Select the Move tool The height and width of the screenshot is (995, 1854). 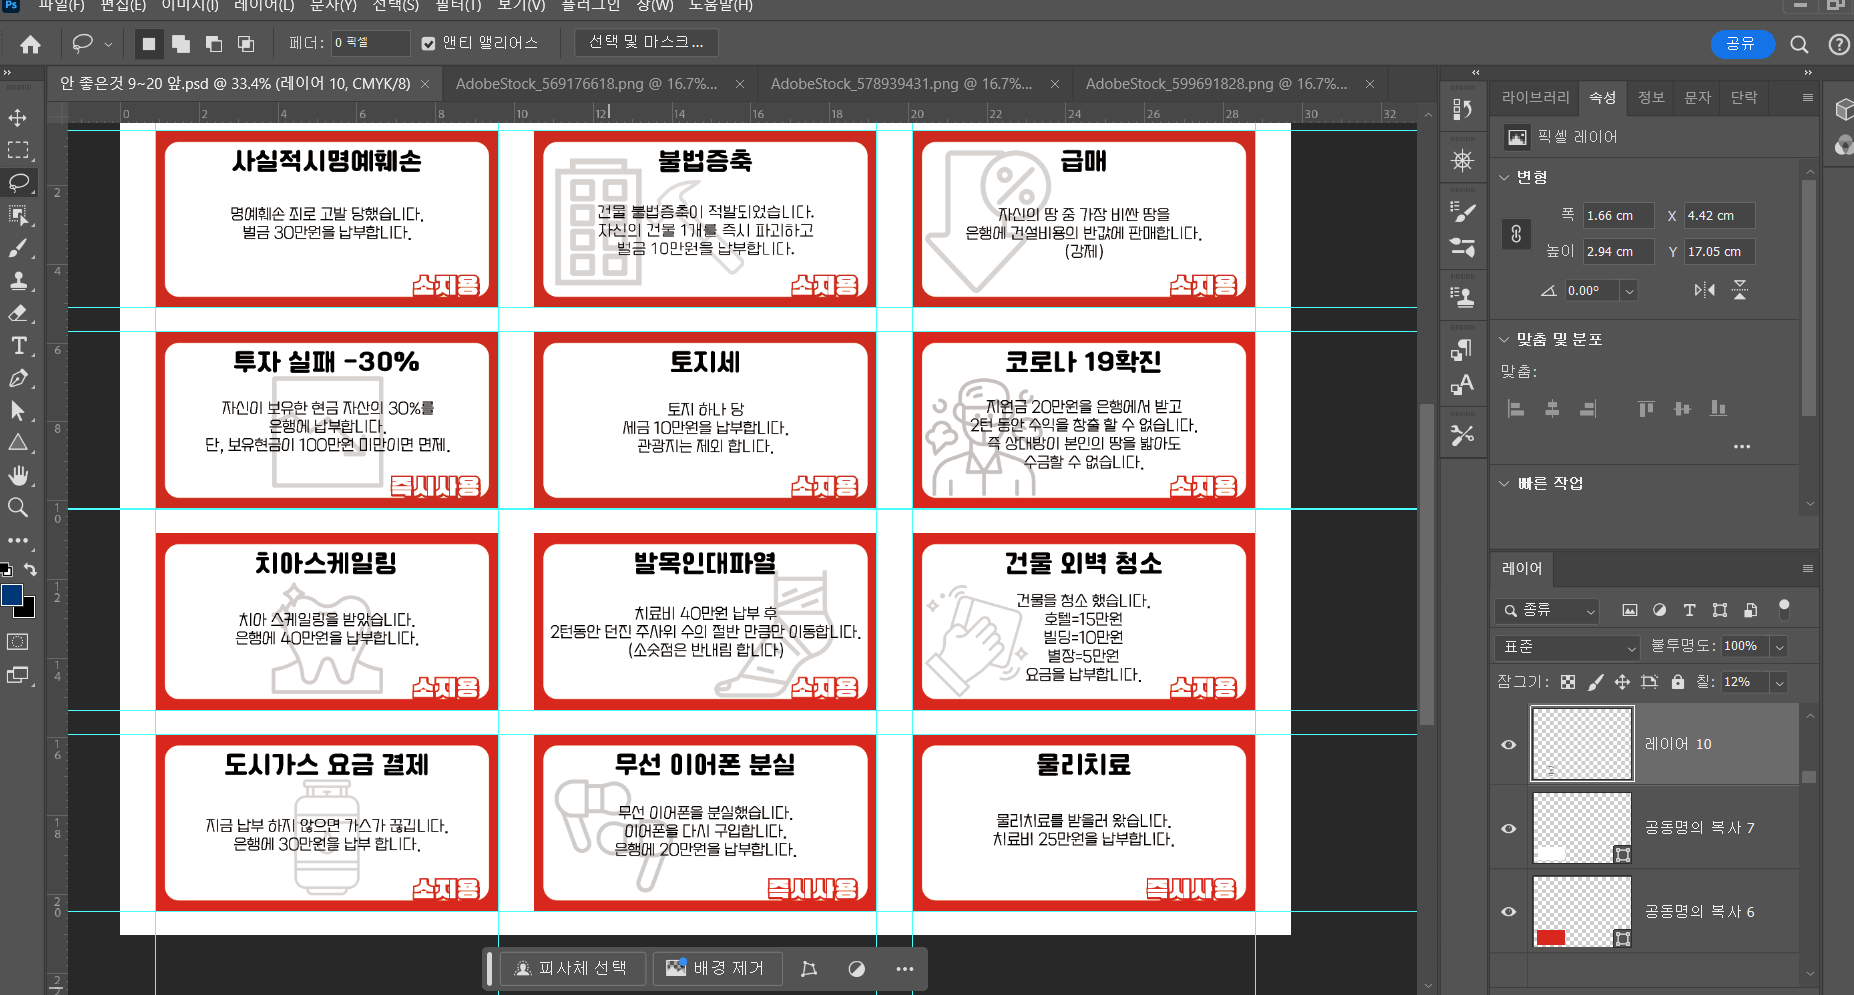pos(18,118)
